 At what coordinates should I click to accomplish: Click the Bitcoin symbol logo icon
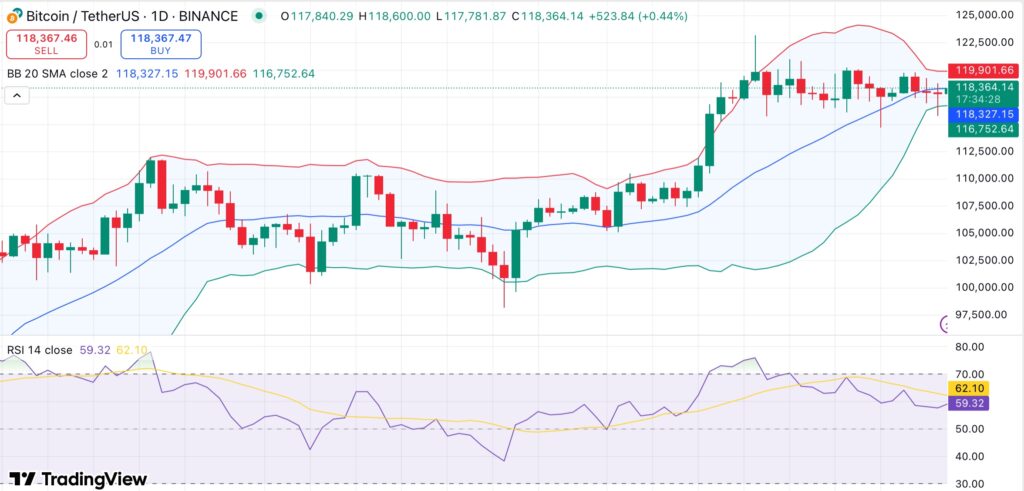(x=11, y=17)
